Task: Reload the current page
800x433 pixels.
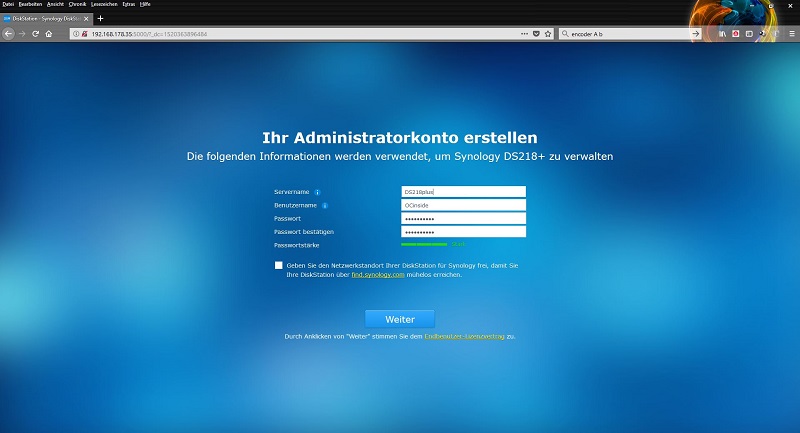Action: coord(36,34)
